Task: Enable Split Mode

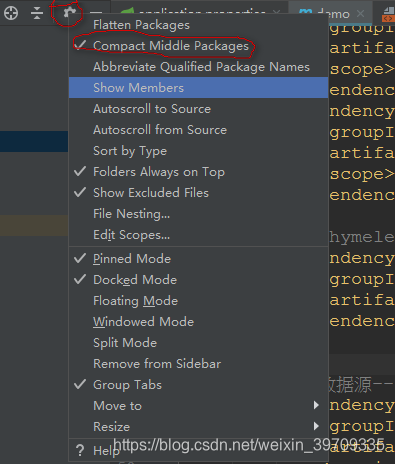Action: pos(198,343)
